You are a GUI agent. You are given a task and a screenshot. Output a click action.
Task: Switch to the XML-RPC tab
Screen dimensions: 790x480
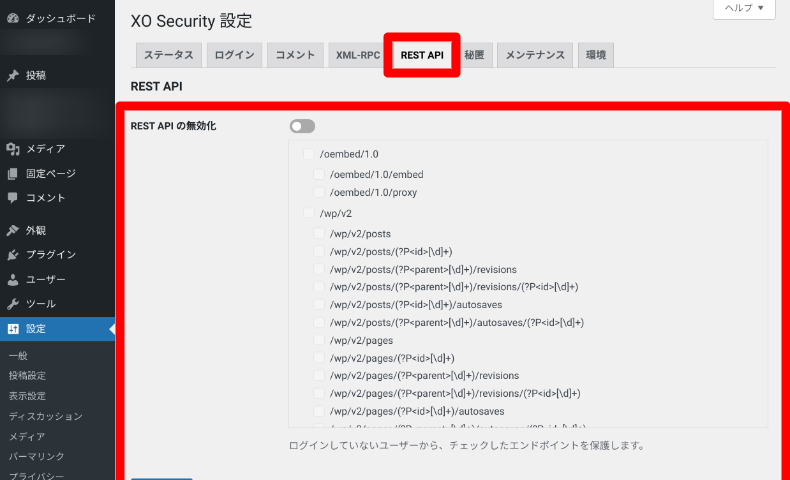(358, 55)
